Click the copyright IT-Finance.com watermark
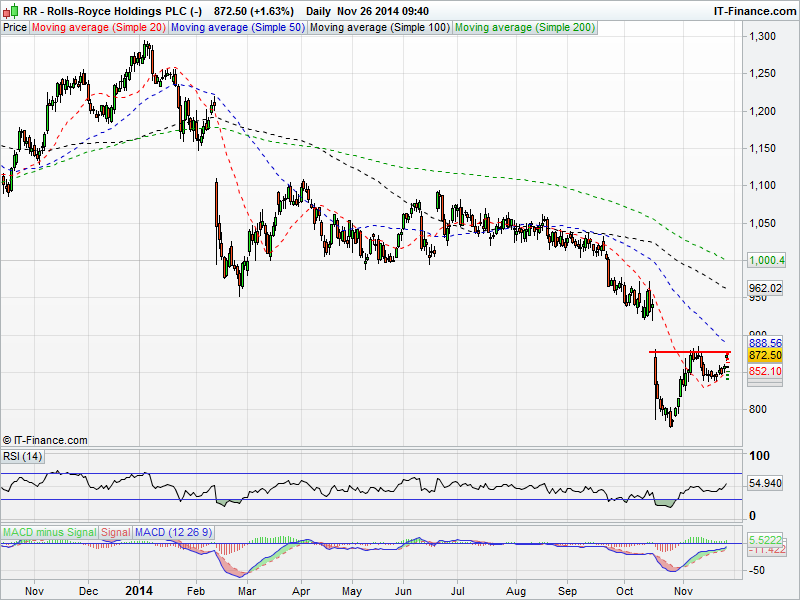Viewport: 800px width, 600px height. click(x=45, y=440)
